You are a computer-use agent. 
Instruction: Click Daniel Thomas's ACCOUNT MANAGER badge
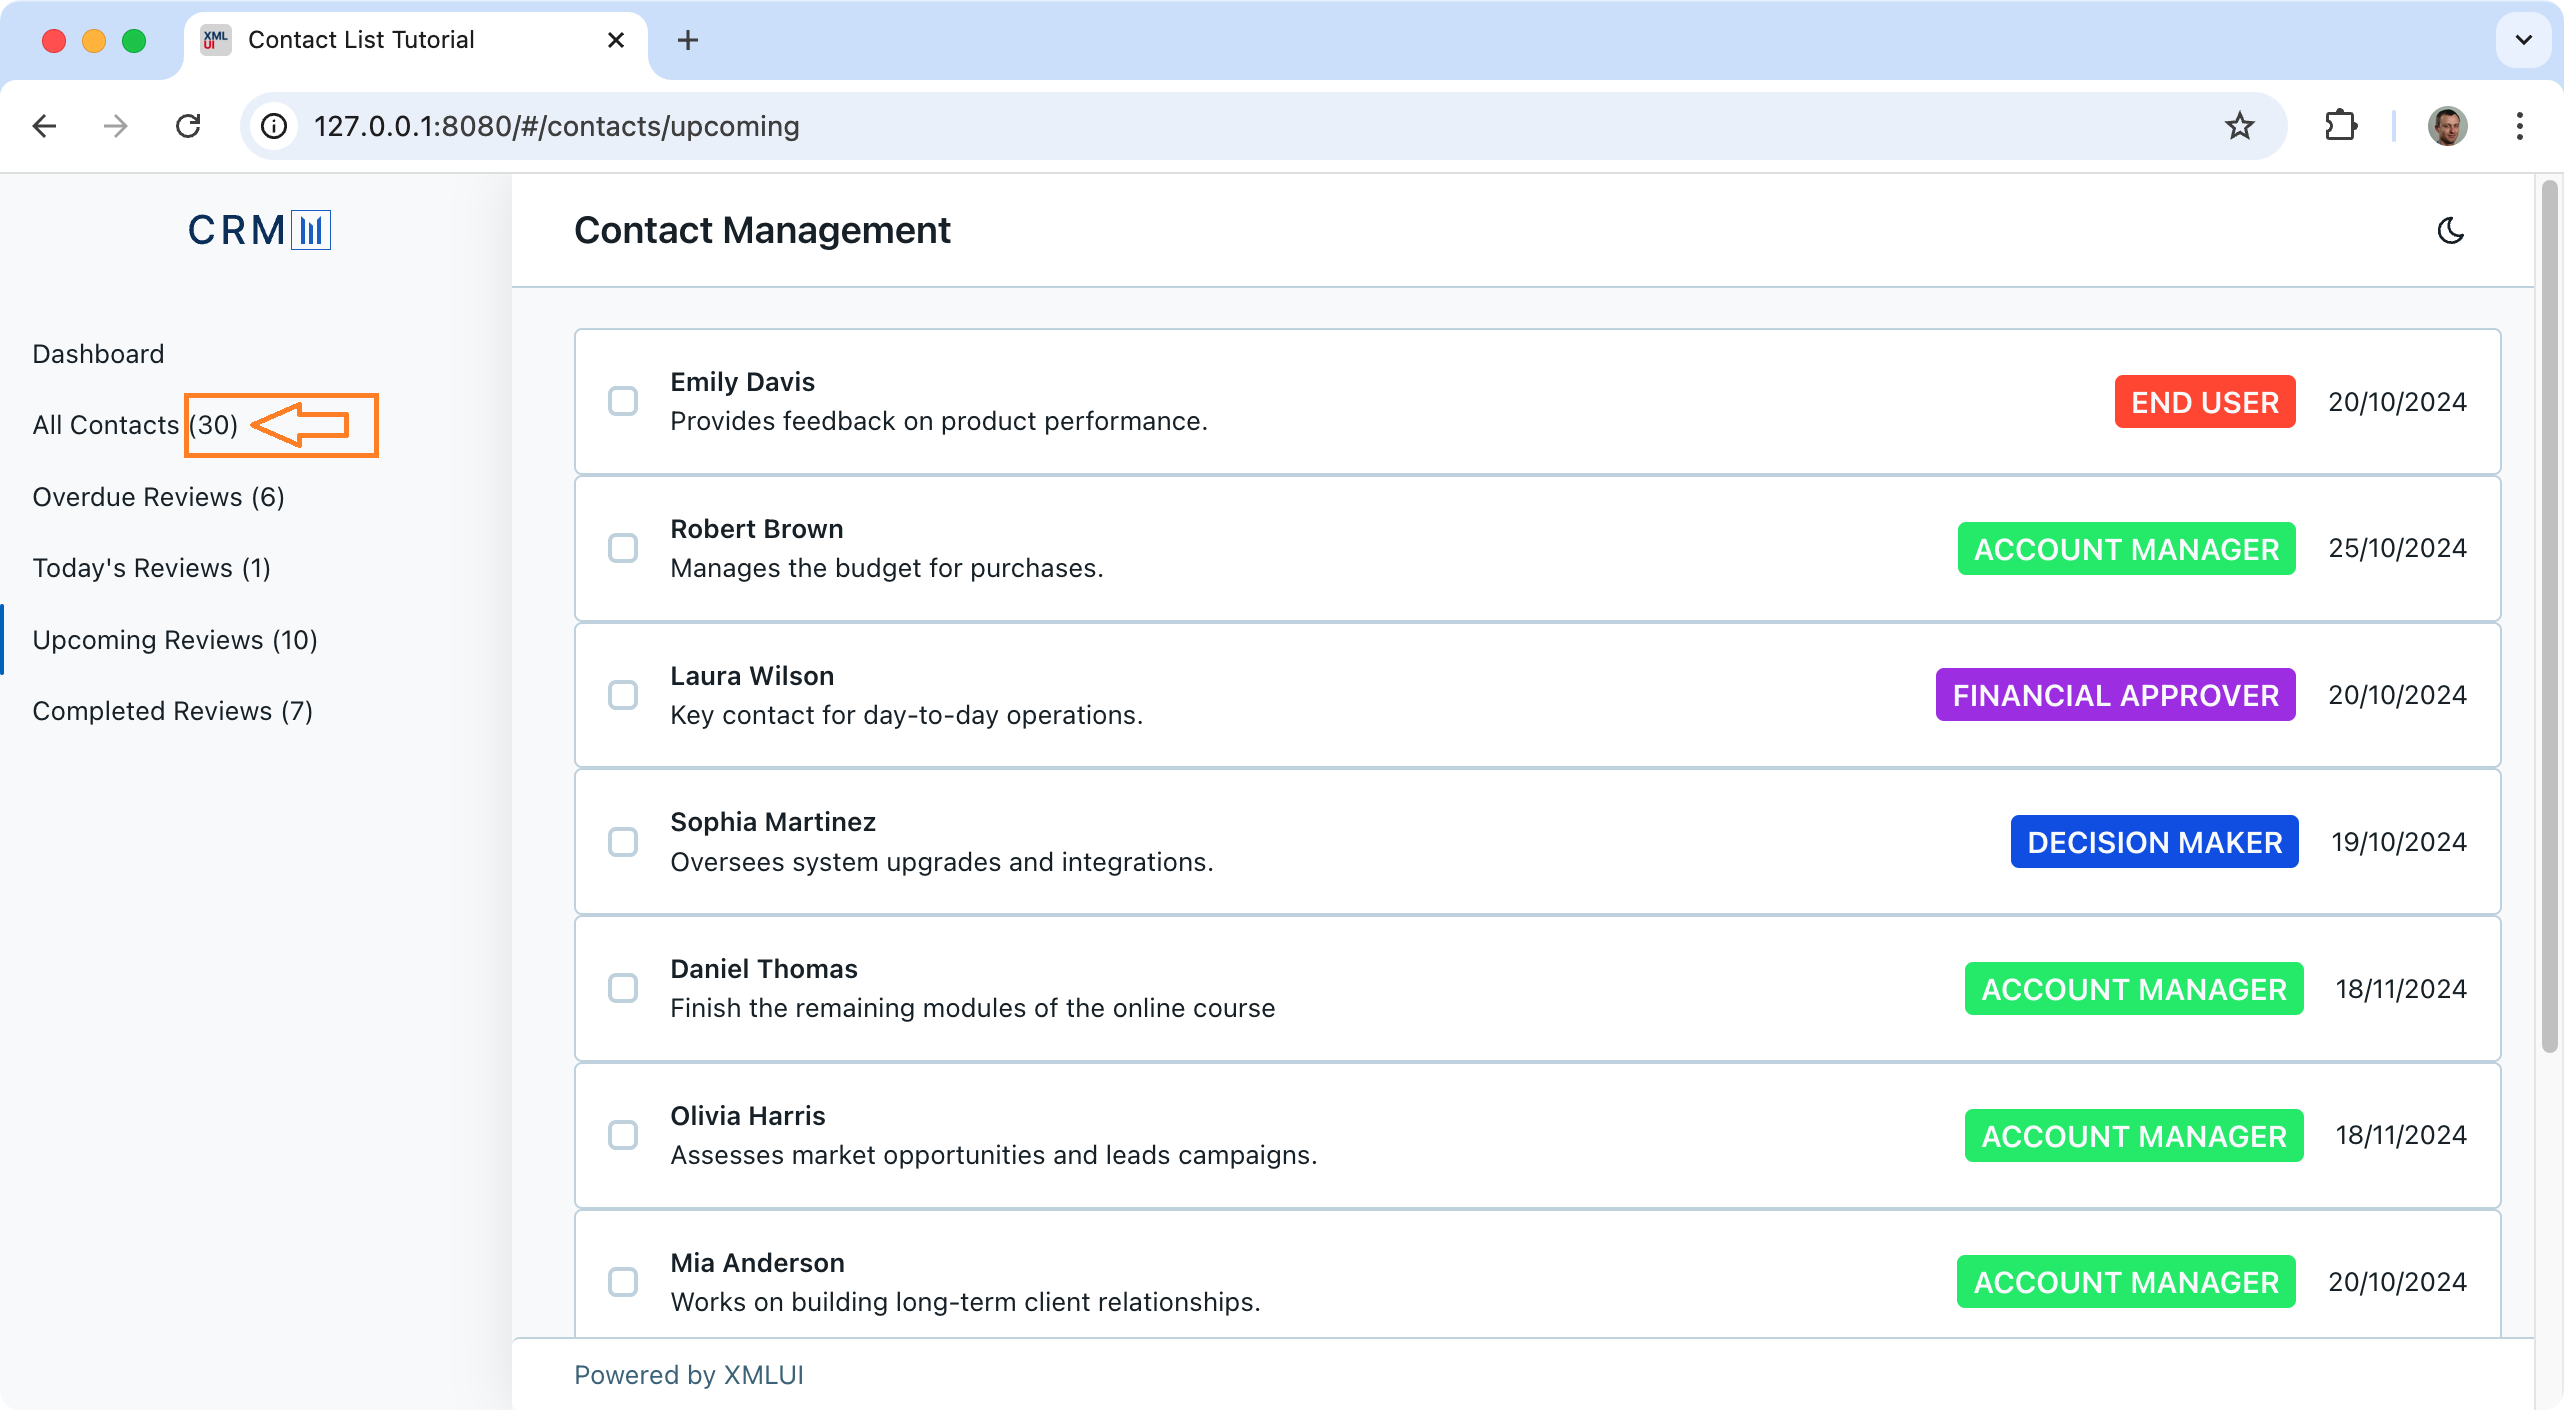[x=2134, y=989]
